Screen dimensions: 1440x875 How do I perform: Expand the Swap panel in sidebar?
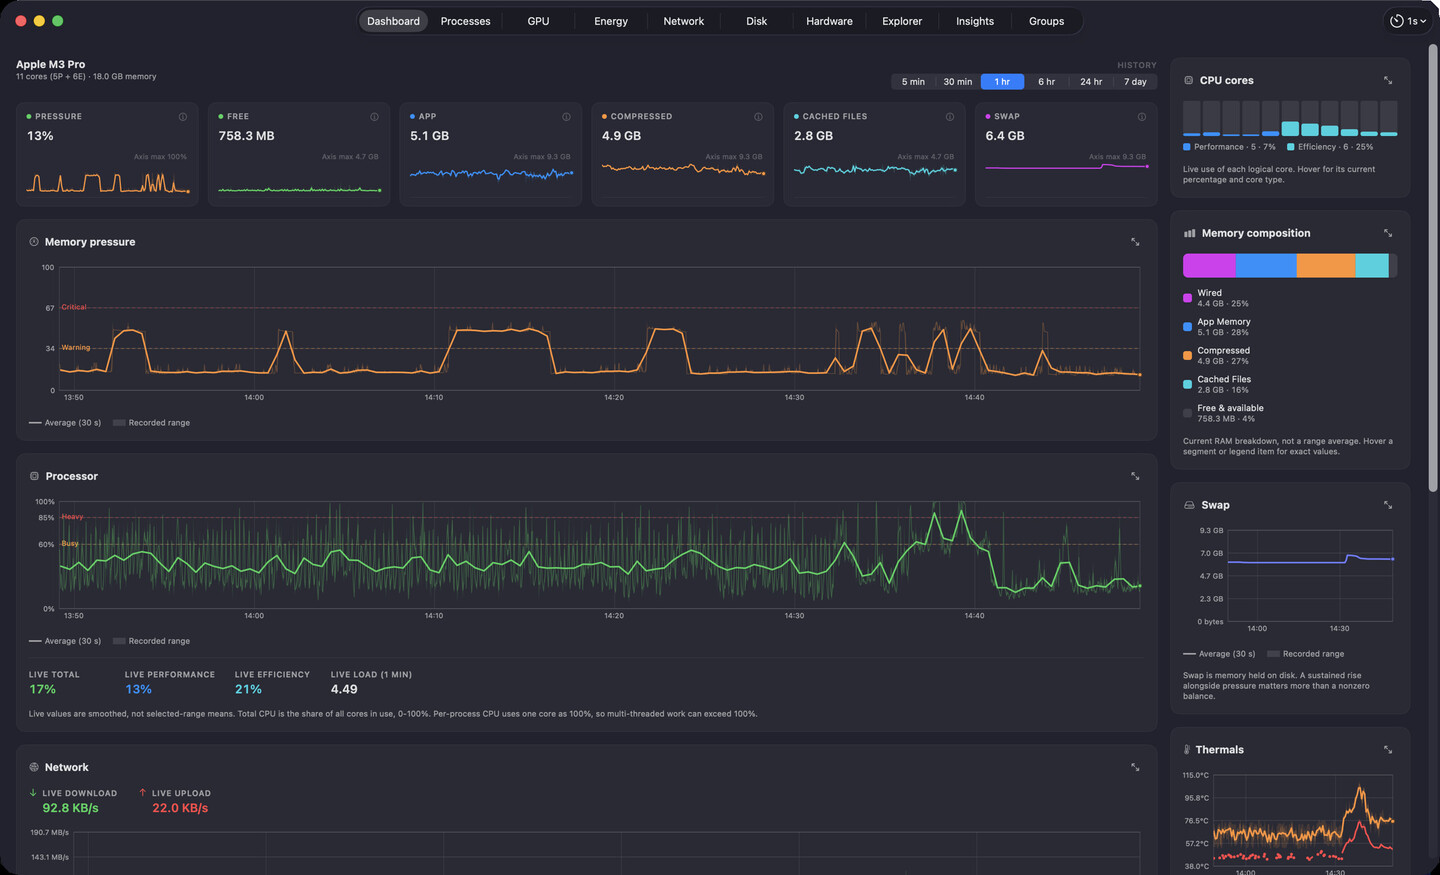click(1388, 505)
